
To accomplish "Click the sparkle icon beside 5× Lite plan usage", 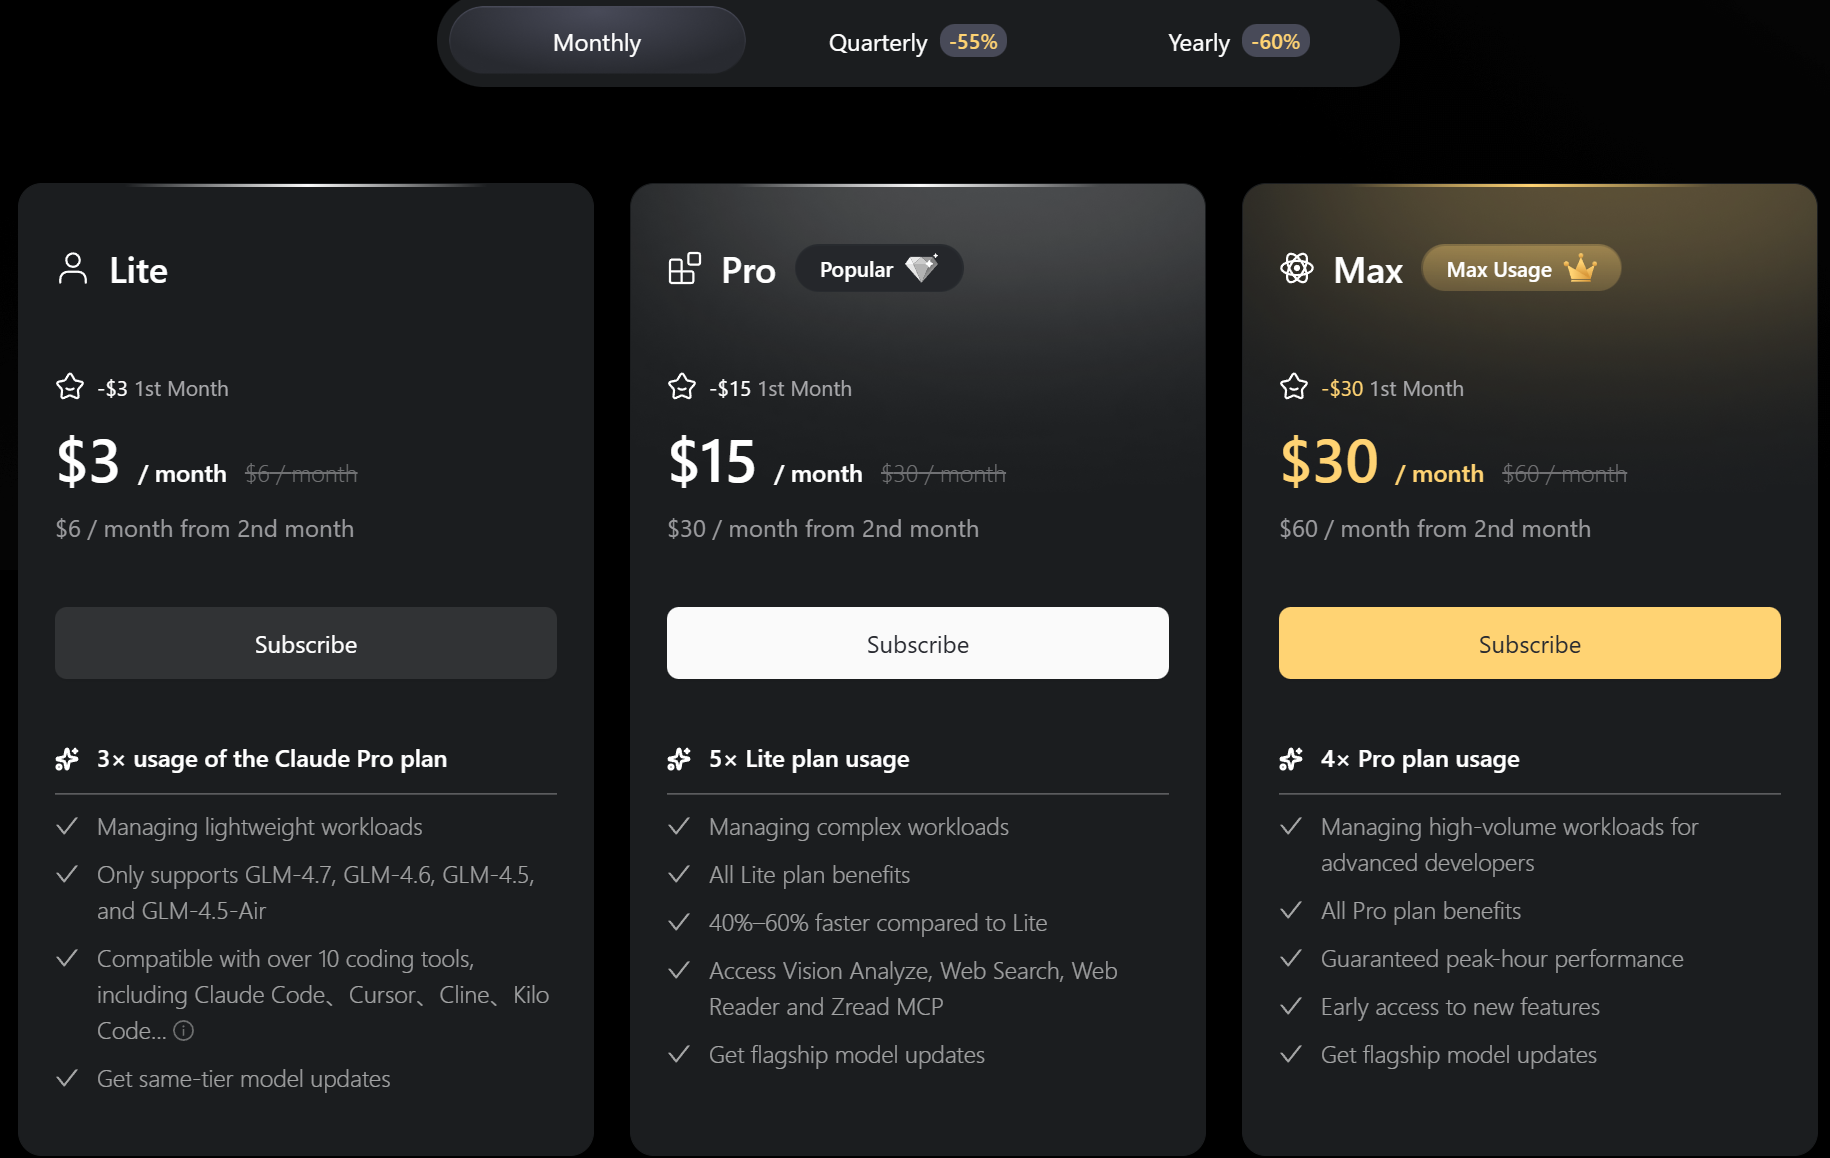I will 679,759.
